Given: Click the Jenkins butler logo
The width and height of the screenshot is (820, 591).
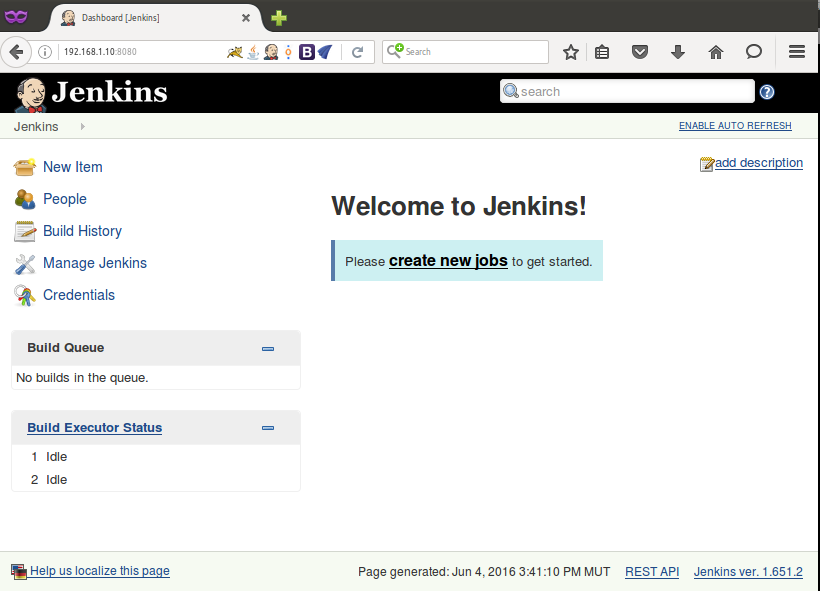Looking at the screenshot, I should (30, 93).
